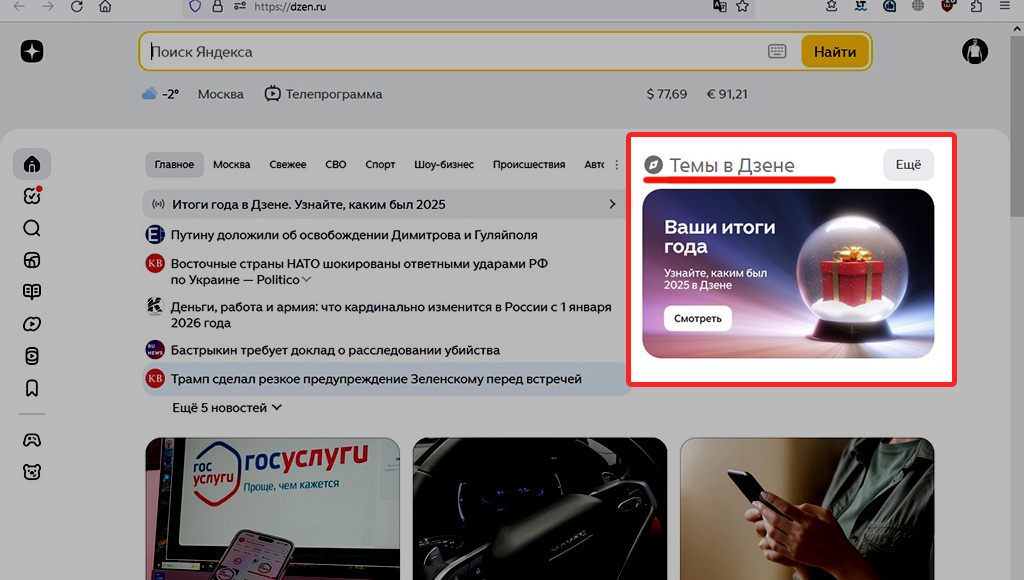Open the on-screen keyboard in search field

point(776,51)
